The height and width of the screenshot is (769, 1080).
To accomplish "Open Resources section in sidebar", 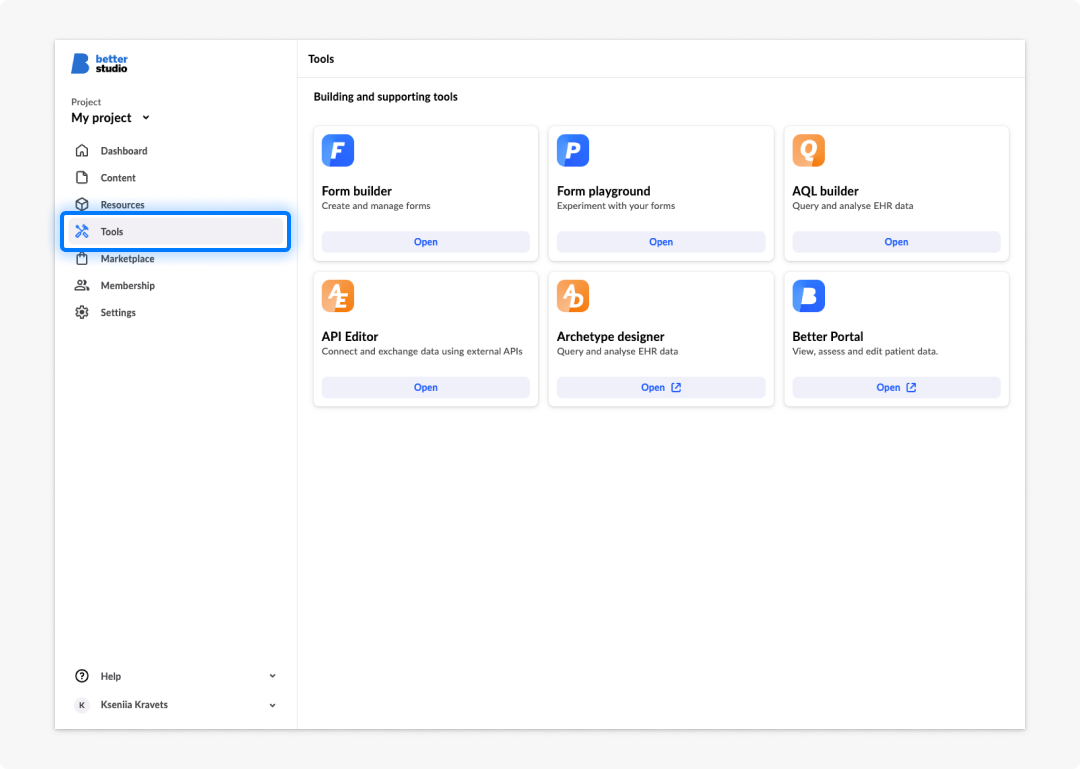I will click(176, 204).
